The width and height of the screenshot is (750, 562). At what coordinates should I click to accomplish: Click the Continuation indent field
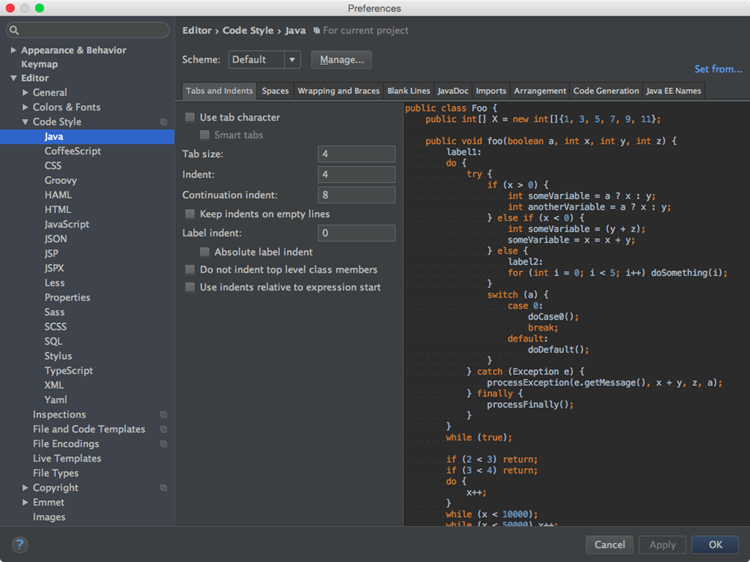click(356, 195)
